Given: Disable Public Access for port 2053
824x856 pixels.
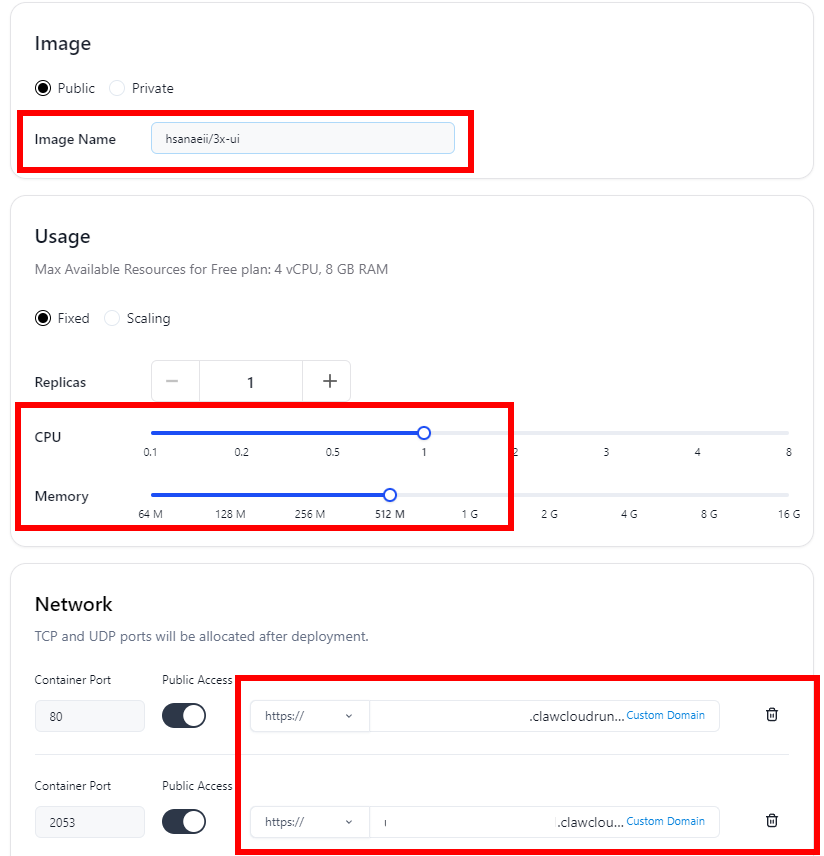Looking at the screenshot, I should [184, 822].
